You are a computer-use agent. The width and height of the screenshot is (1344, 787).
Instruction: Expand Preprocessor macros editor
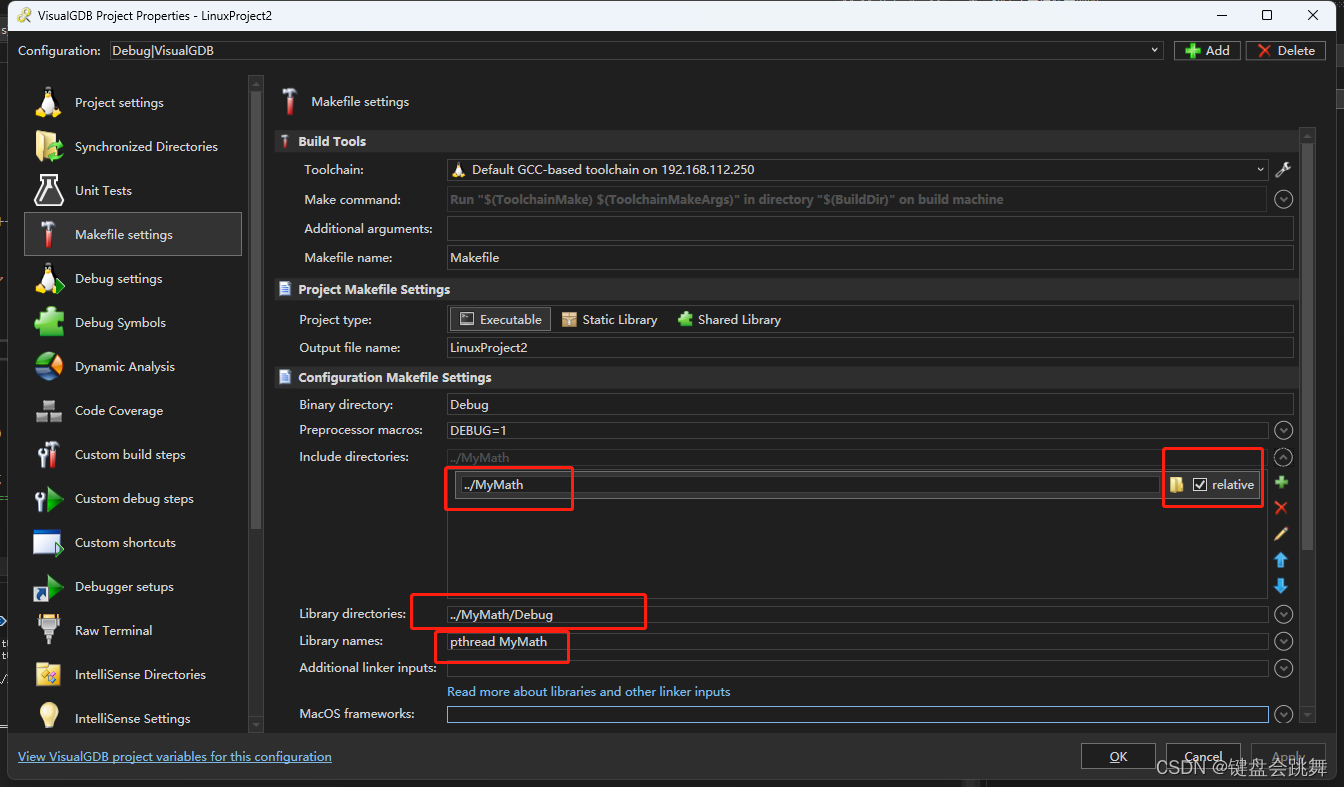(x=1284, y=431)
